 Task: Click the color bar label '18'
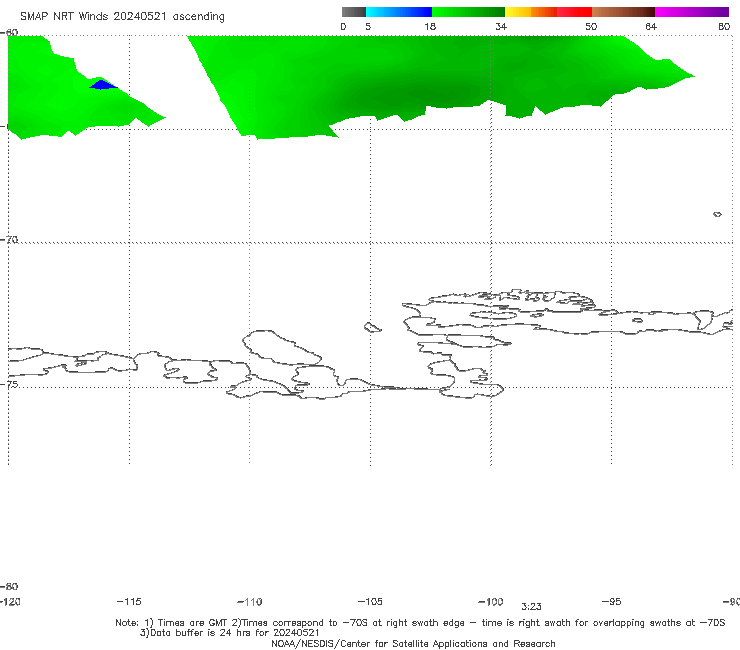coord(430,26)
